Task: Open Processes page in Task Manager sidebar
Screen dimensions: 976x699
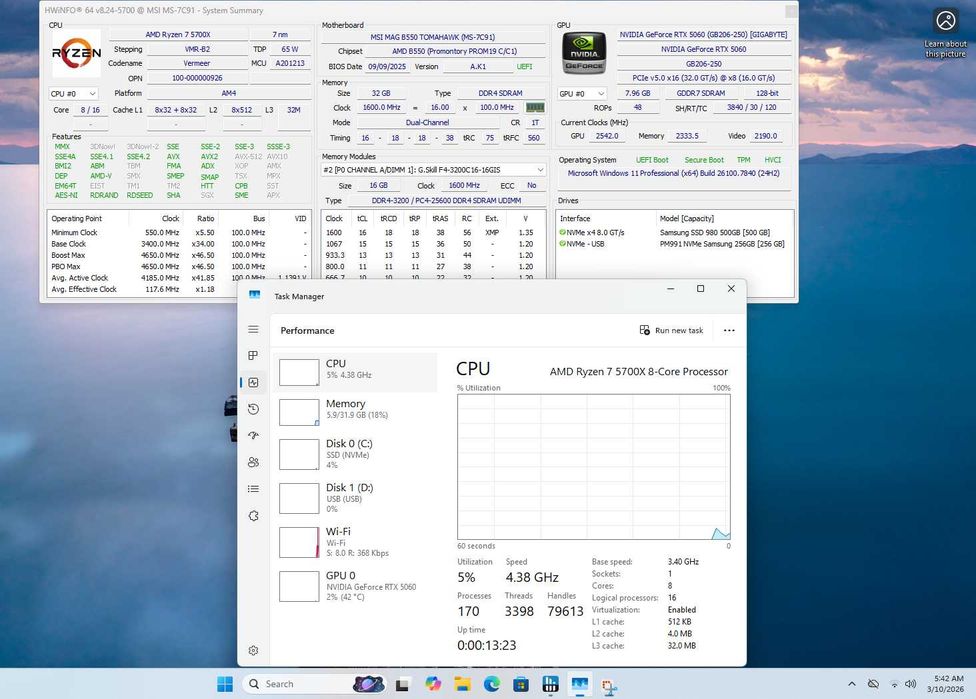Action: (253, 355)
